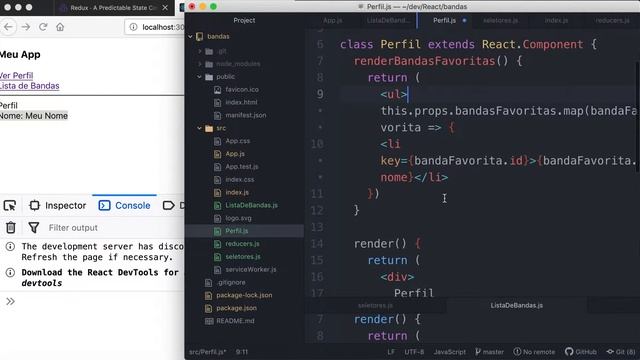This screenshot has width=640, height=360.
Task: Click line number 9 in editor gutter
Action: point(320,94)
